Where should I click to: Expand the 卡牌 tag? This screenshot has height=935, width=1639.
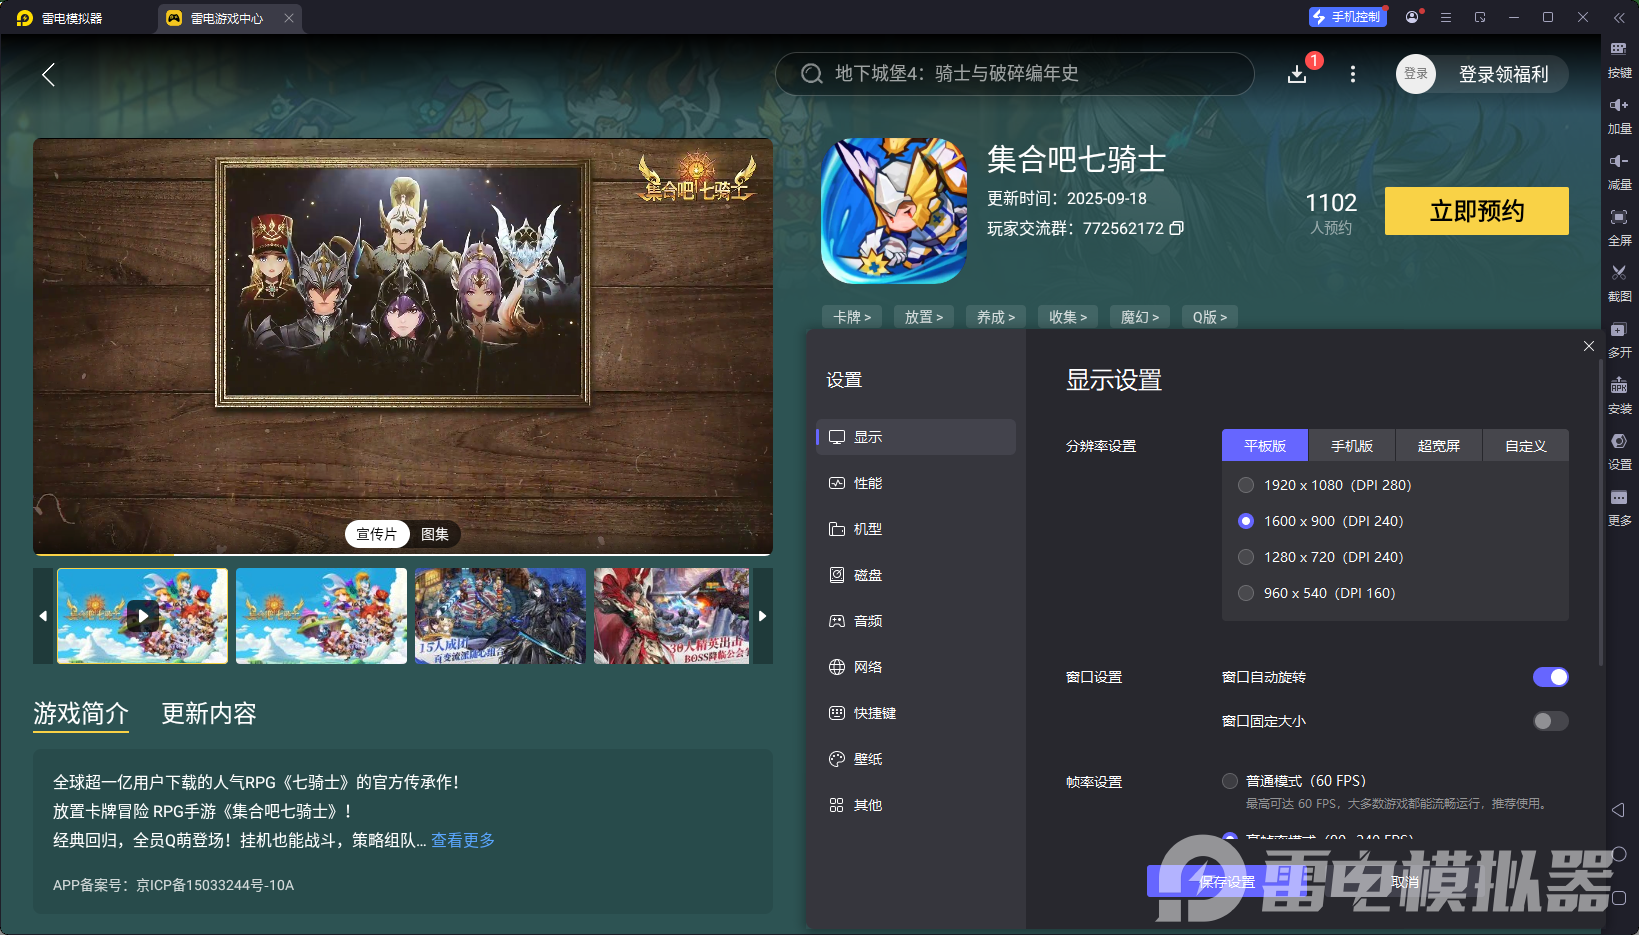click(852, 317)
